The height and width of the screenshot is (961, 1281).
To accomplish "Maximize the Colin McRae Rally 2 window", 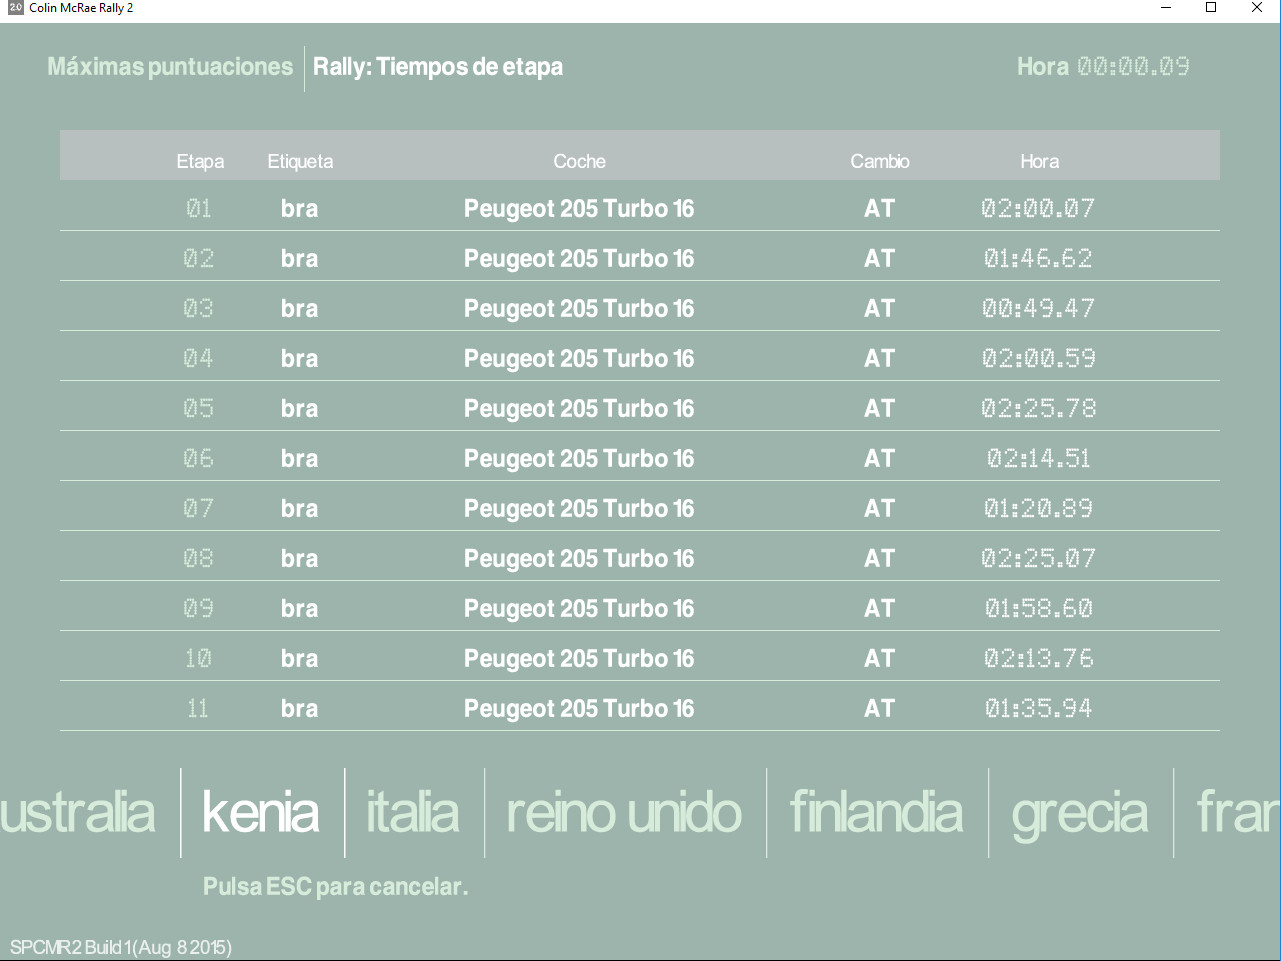I will click(1210, 8).
